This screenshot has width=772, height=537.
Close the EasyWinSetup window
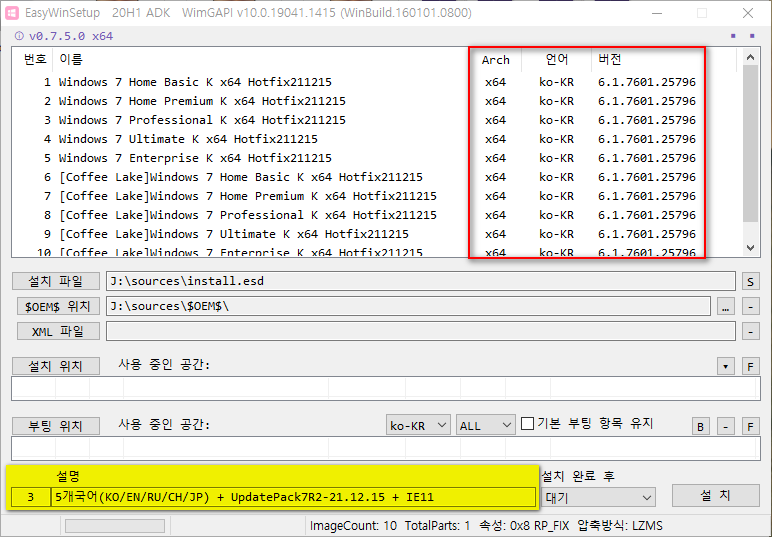click(748, 13)
